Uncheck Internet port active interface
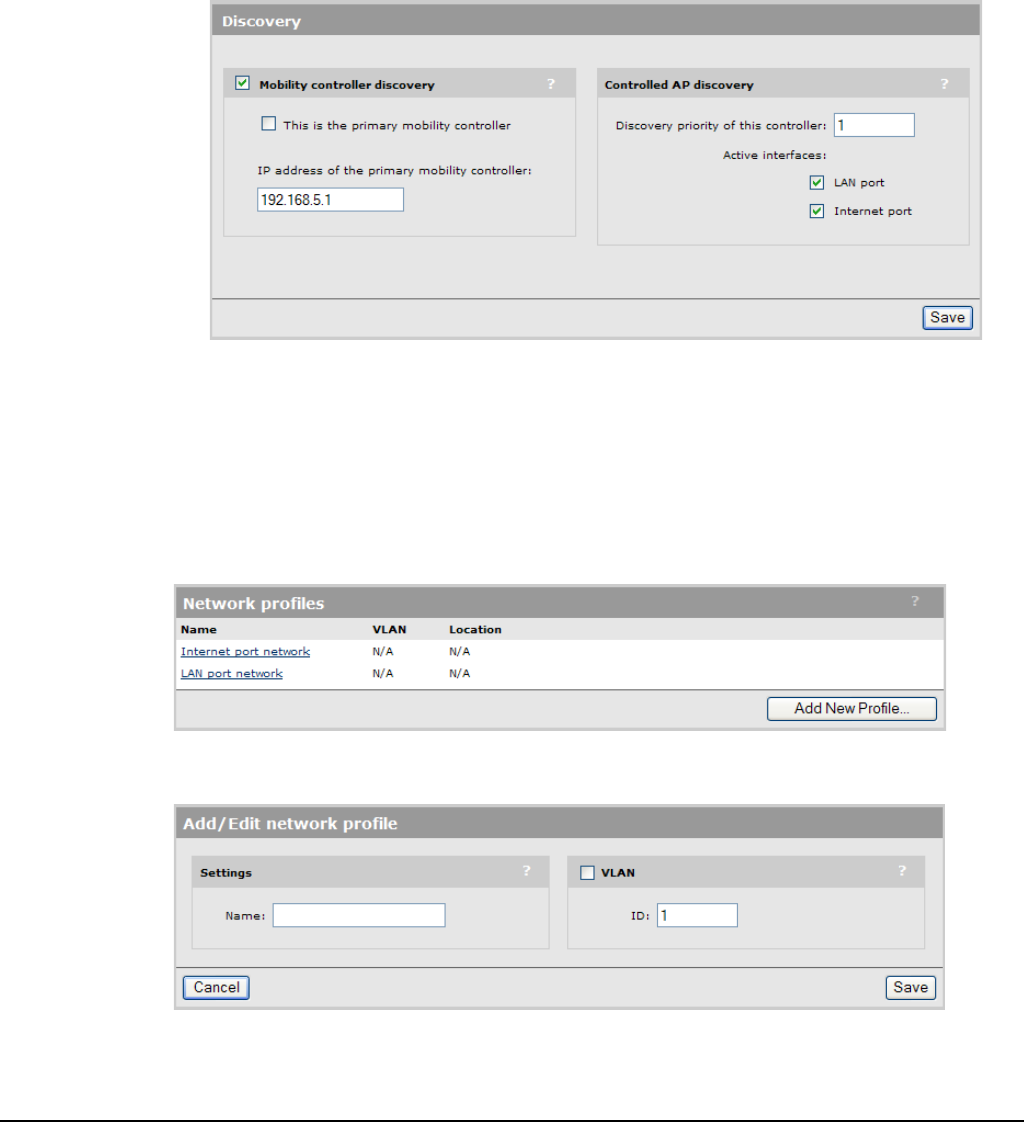The image size is (1024, 1122). pyautogui.click(x=816, y=211)
